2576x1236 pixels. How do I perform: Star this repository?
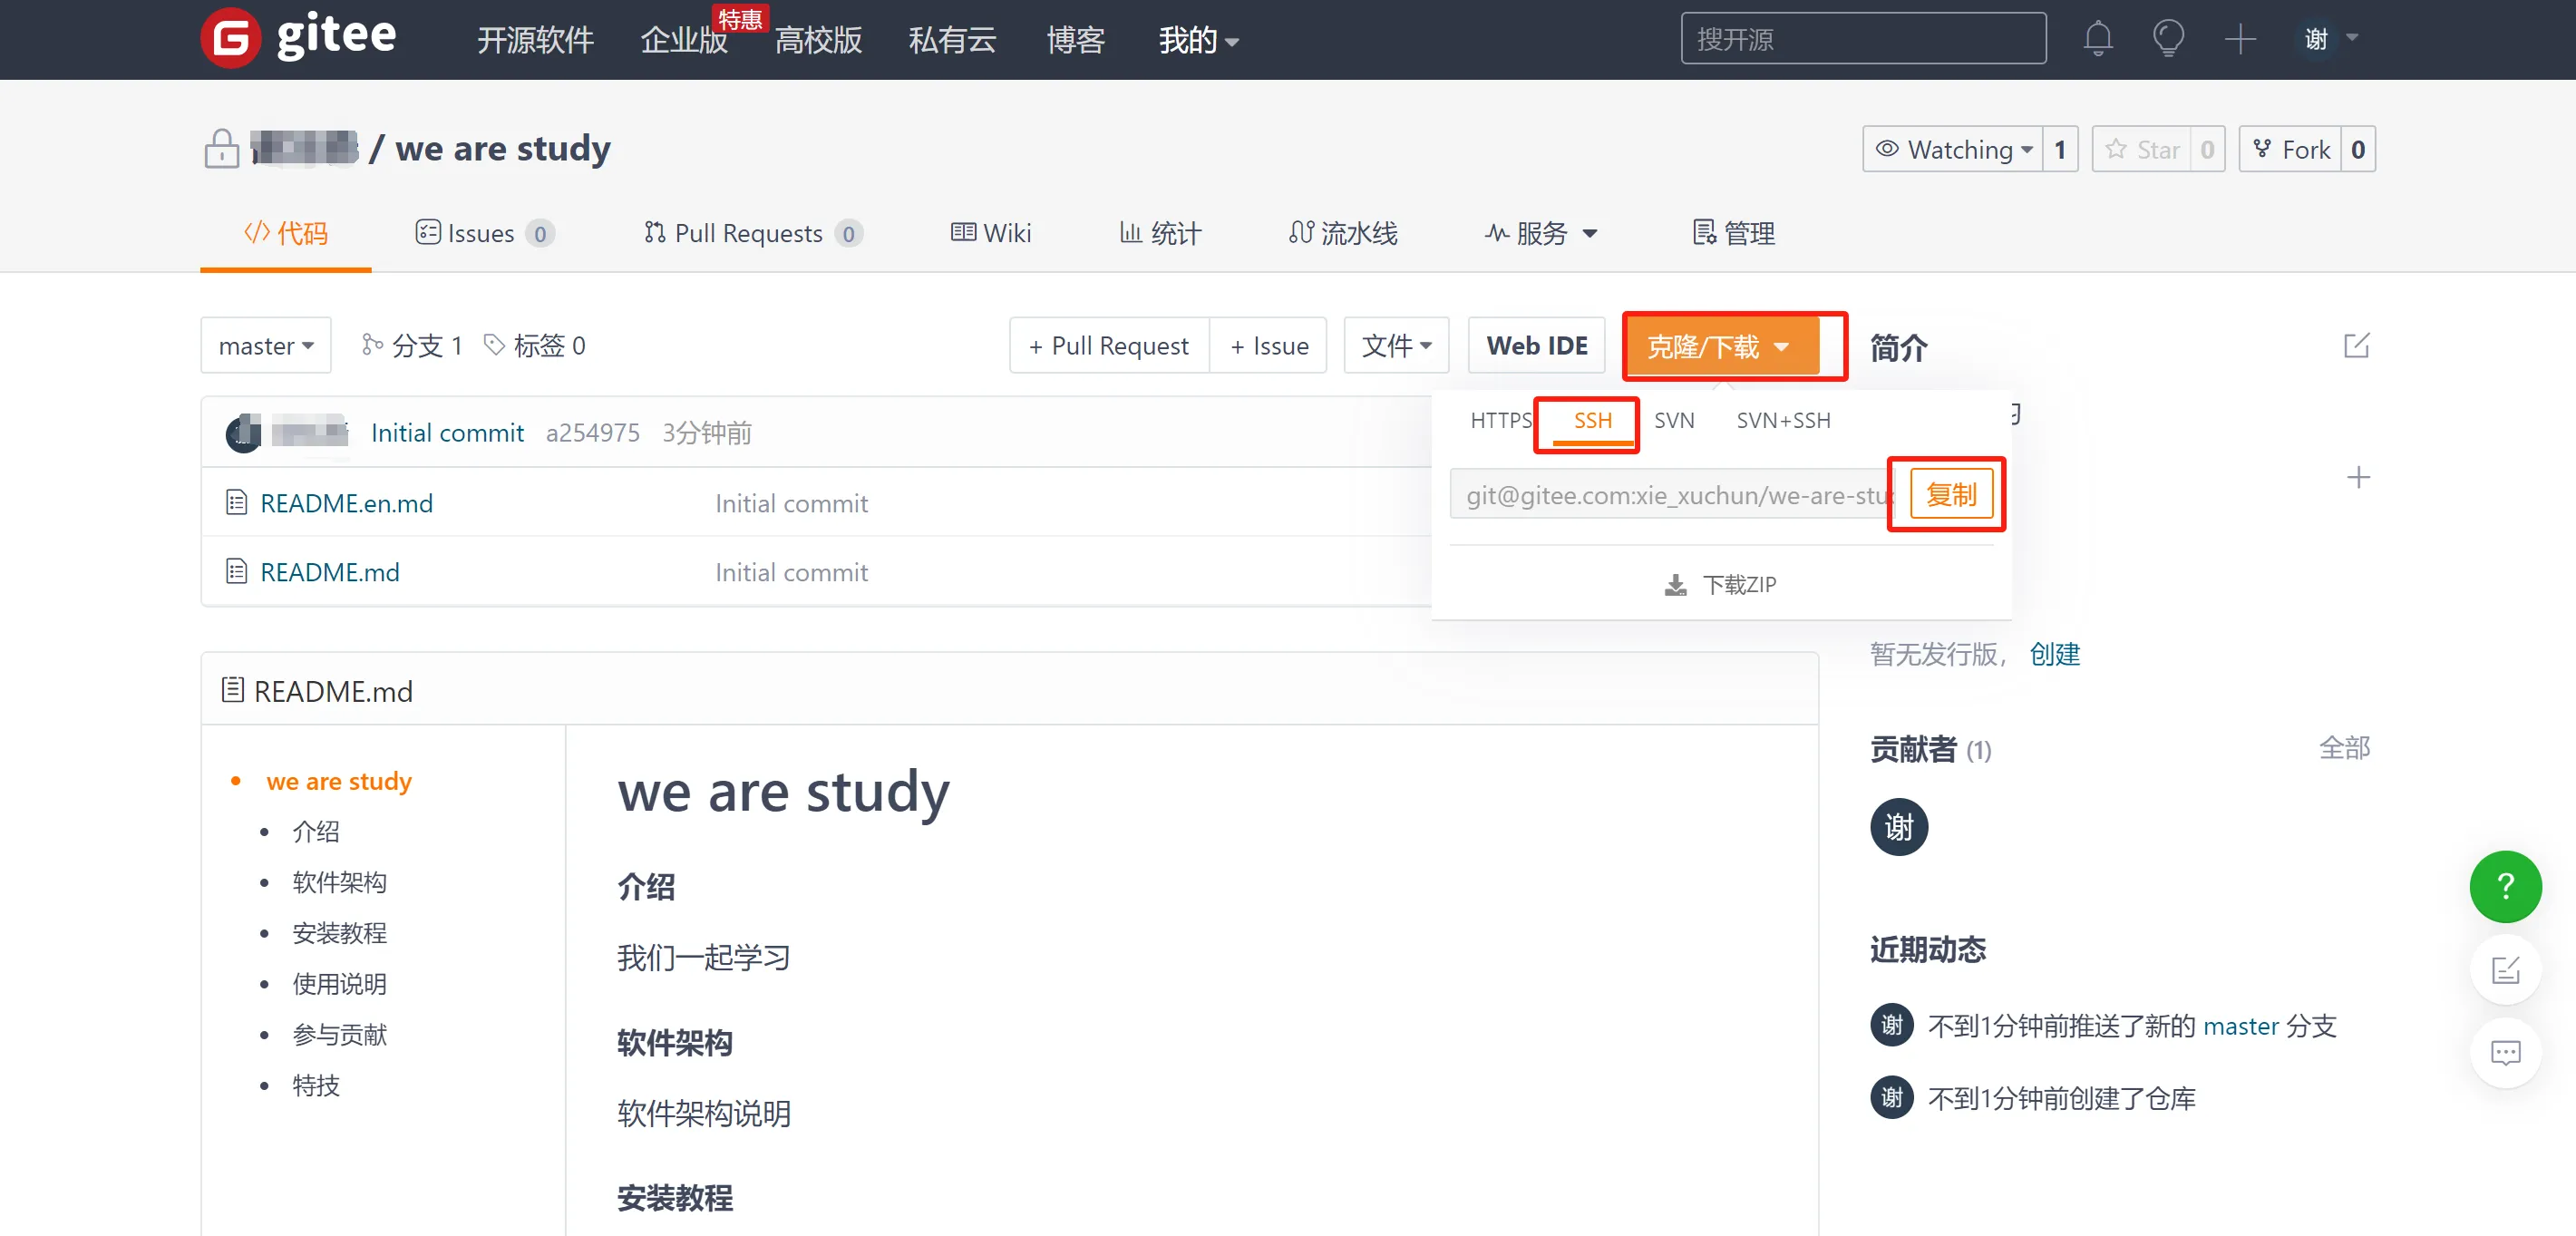[x=2142, y=150]
